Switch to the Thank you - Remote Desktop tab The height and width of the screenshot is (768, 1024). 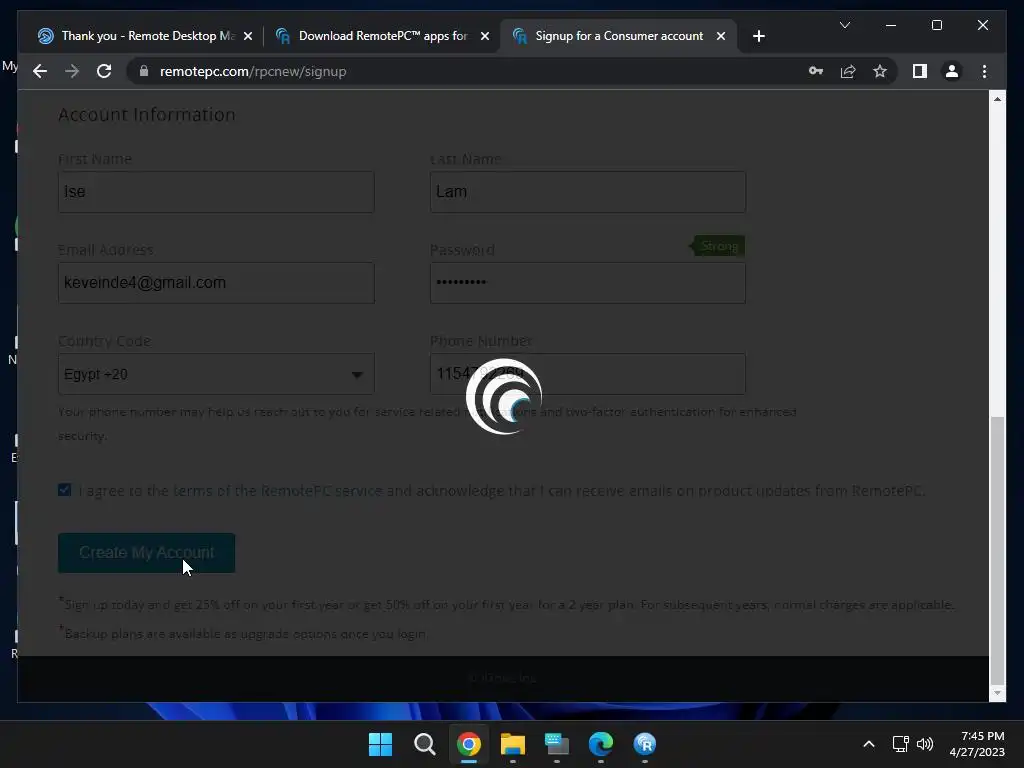pyautogui.click(x=137, y=36)
